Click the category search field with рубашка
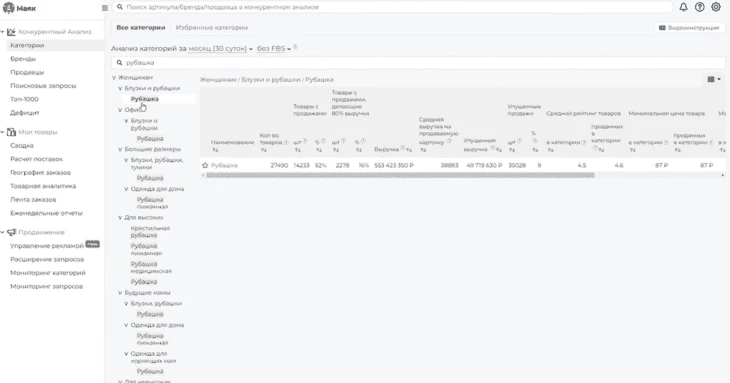Image resolution: width=730 pixels, height=383 pixels. (418, 62)
